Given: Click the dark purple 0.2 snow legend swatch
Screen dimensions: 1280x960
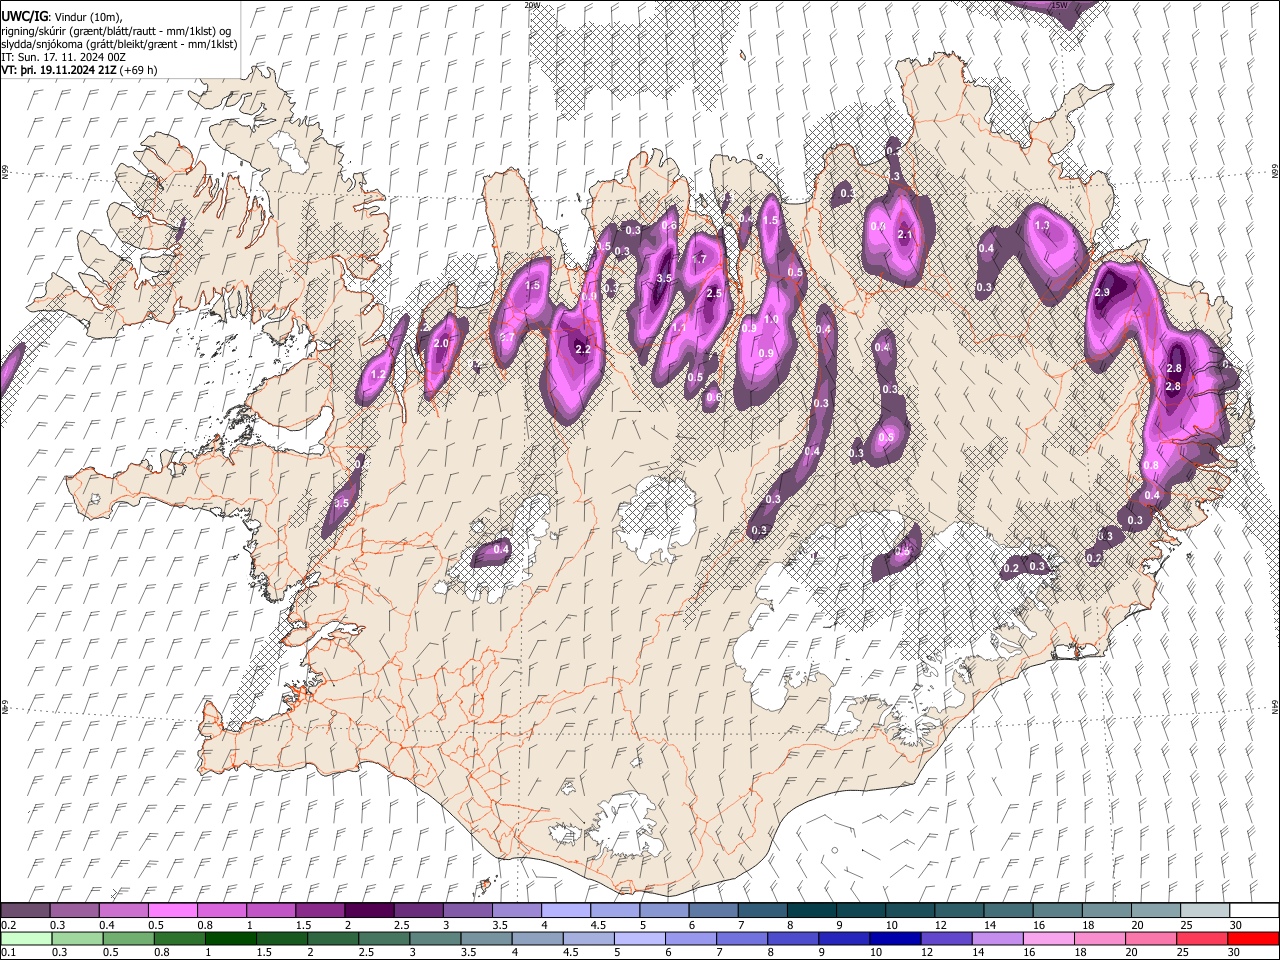Looking at the screenshot, I should [x=25, y=911].
